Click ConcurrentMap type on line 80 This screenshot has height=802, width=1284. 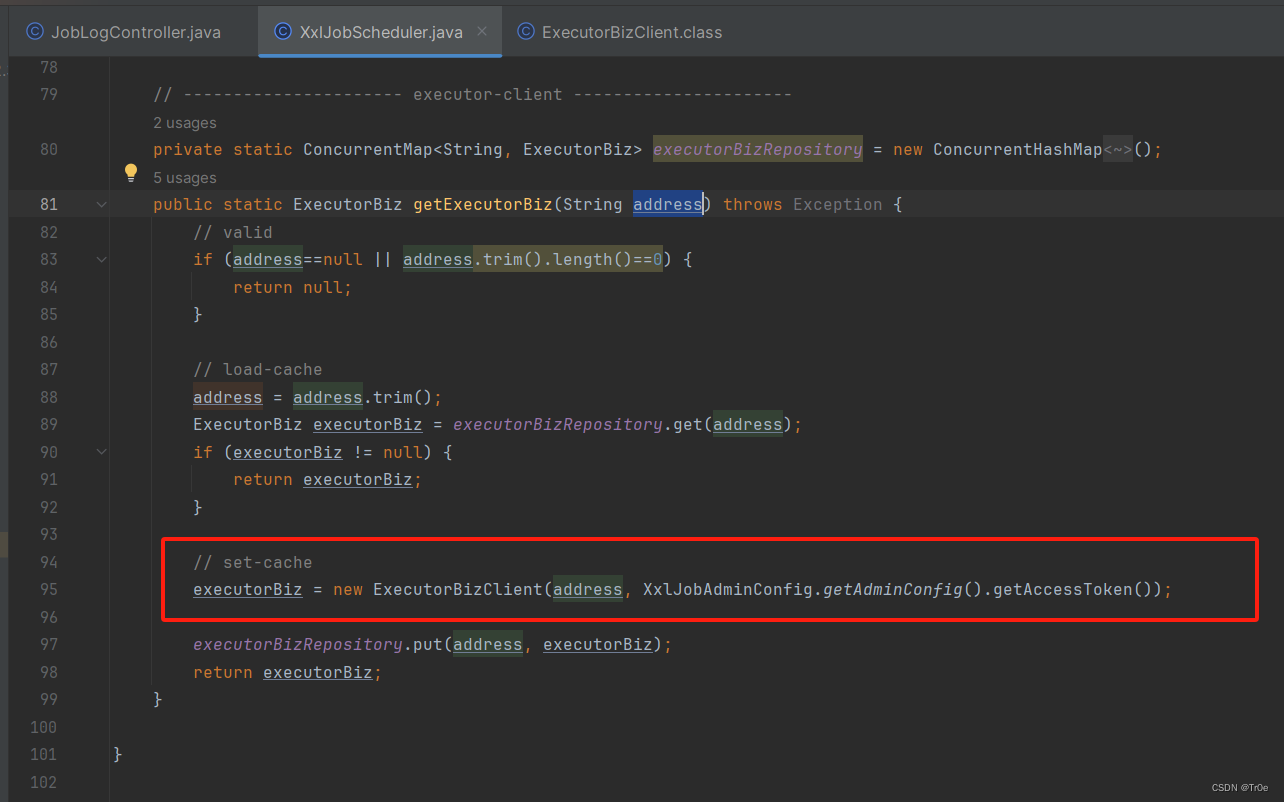click(367, 149)
